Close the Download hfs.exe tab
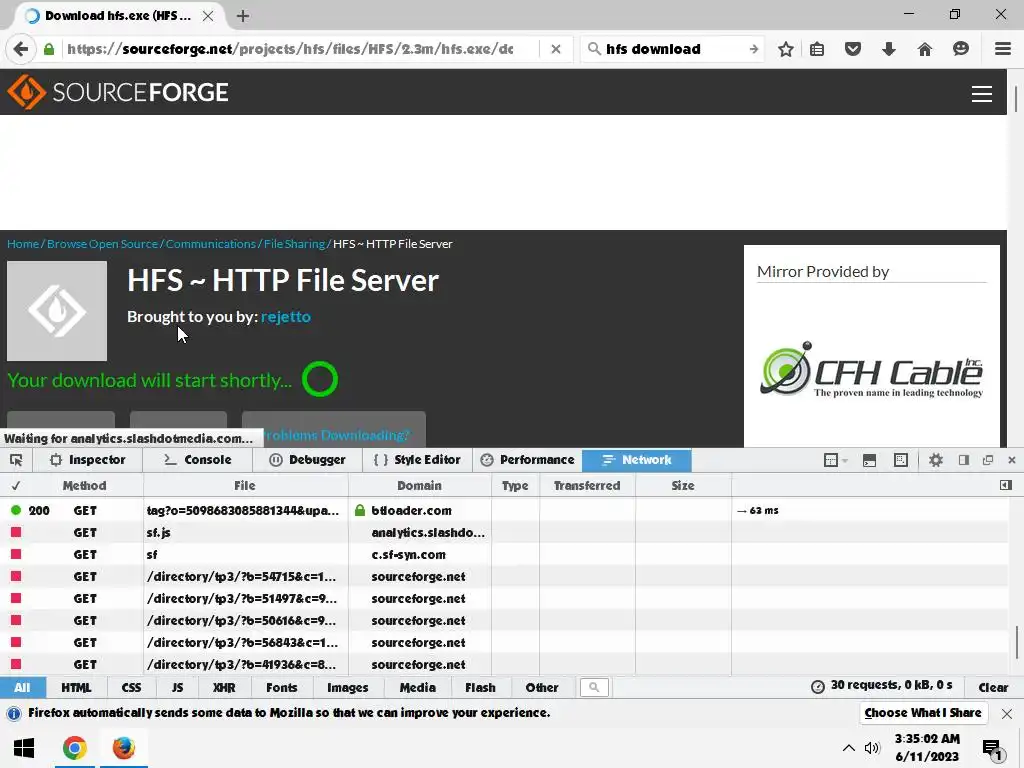This screenshot has width=1024, height=768. click(x=208, y=16)
